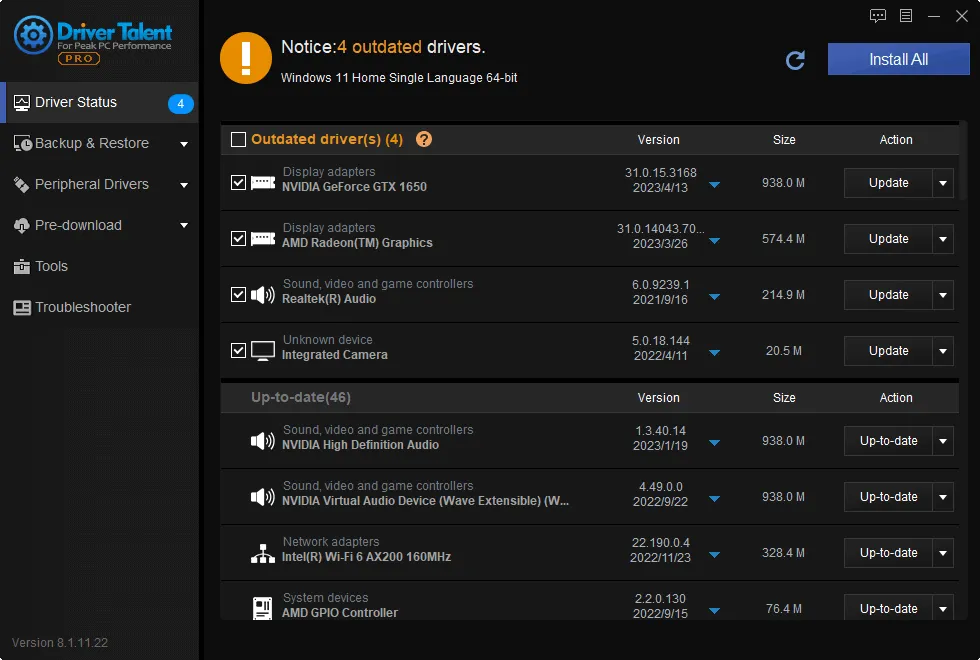Click the Install All button

(x=898, y=59)
